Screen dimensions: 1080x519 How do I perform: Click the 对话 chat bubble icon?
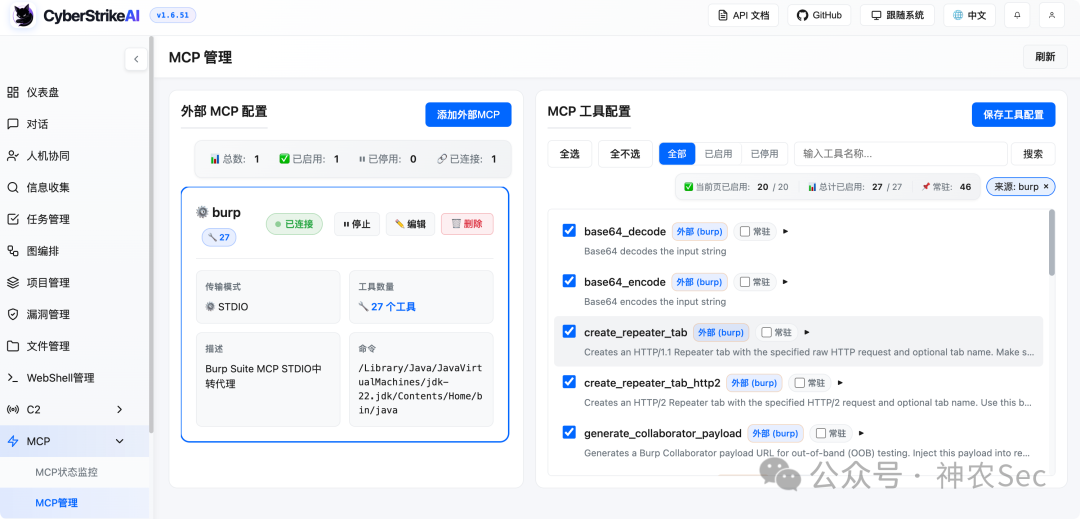point(12,124)
